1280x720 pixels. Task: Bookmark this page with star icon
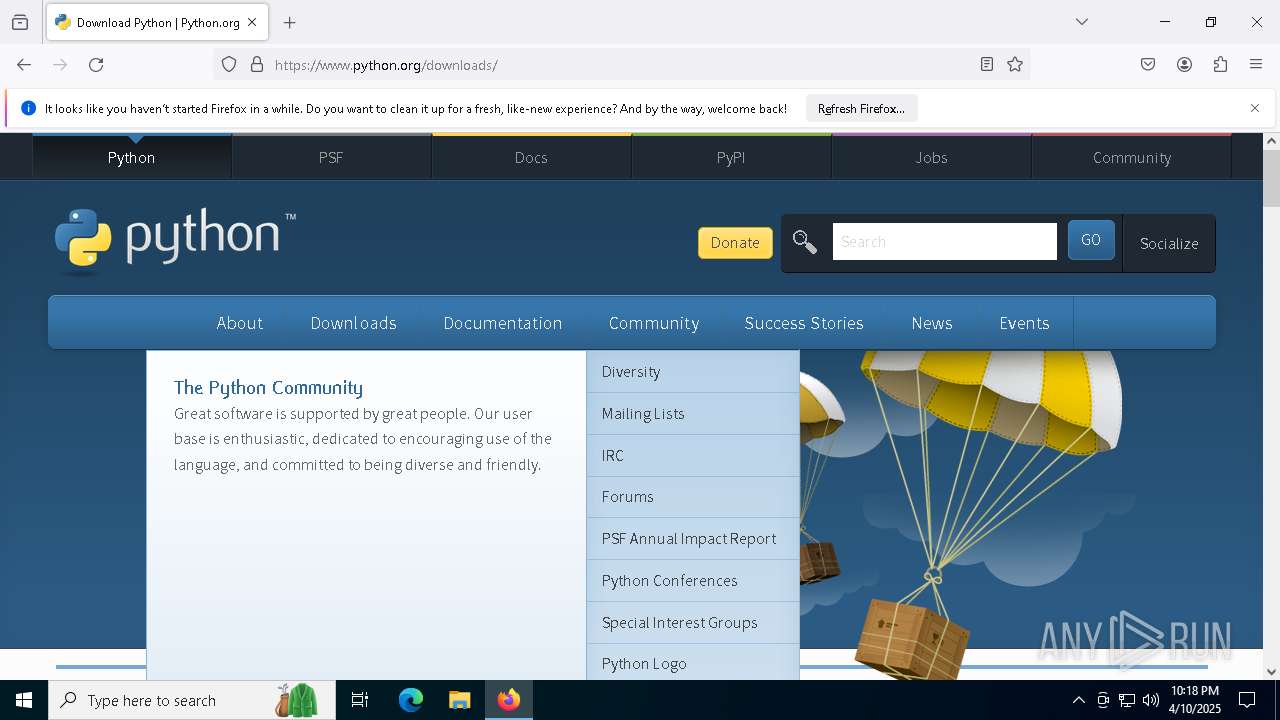1015,65
